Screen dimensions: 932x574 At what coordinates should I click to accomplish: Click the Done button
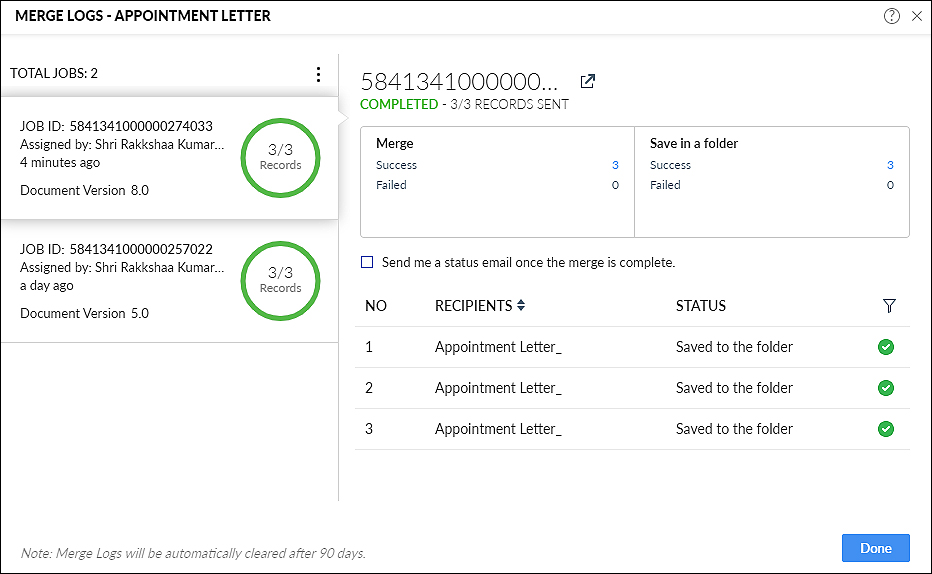point(876,548)
